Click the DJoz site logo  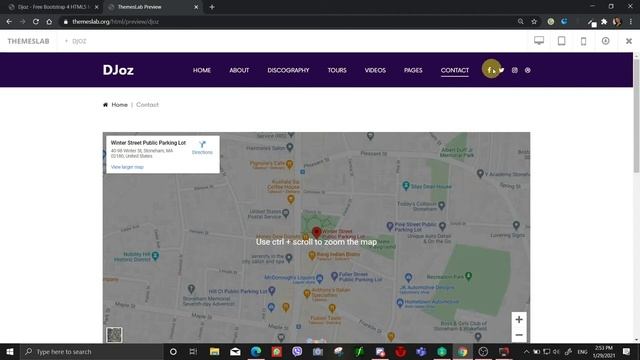[118, 70]
